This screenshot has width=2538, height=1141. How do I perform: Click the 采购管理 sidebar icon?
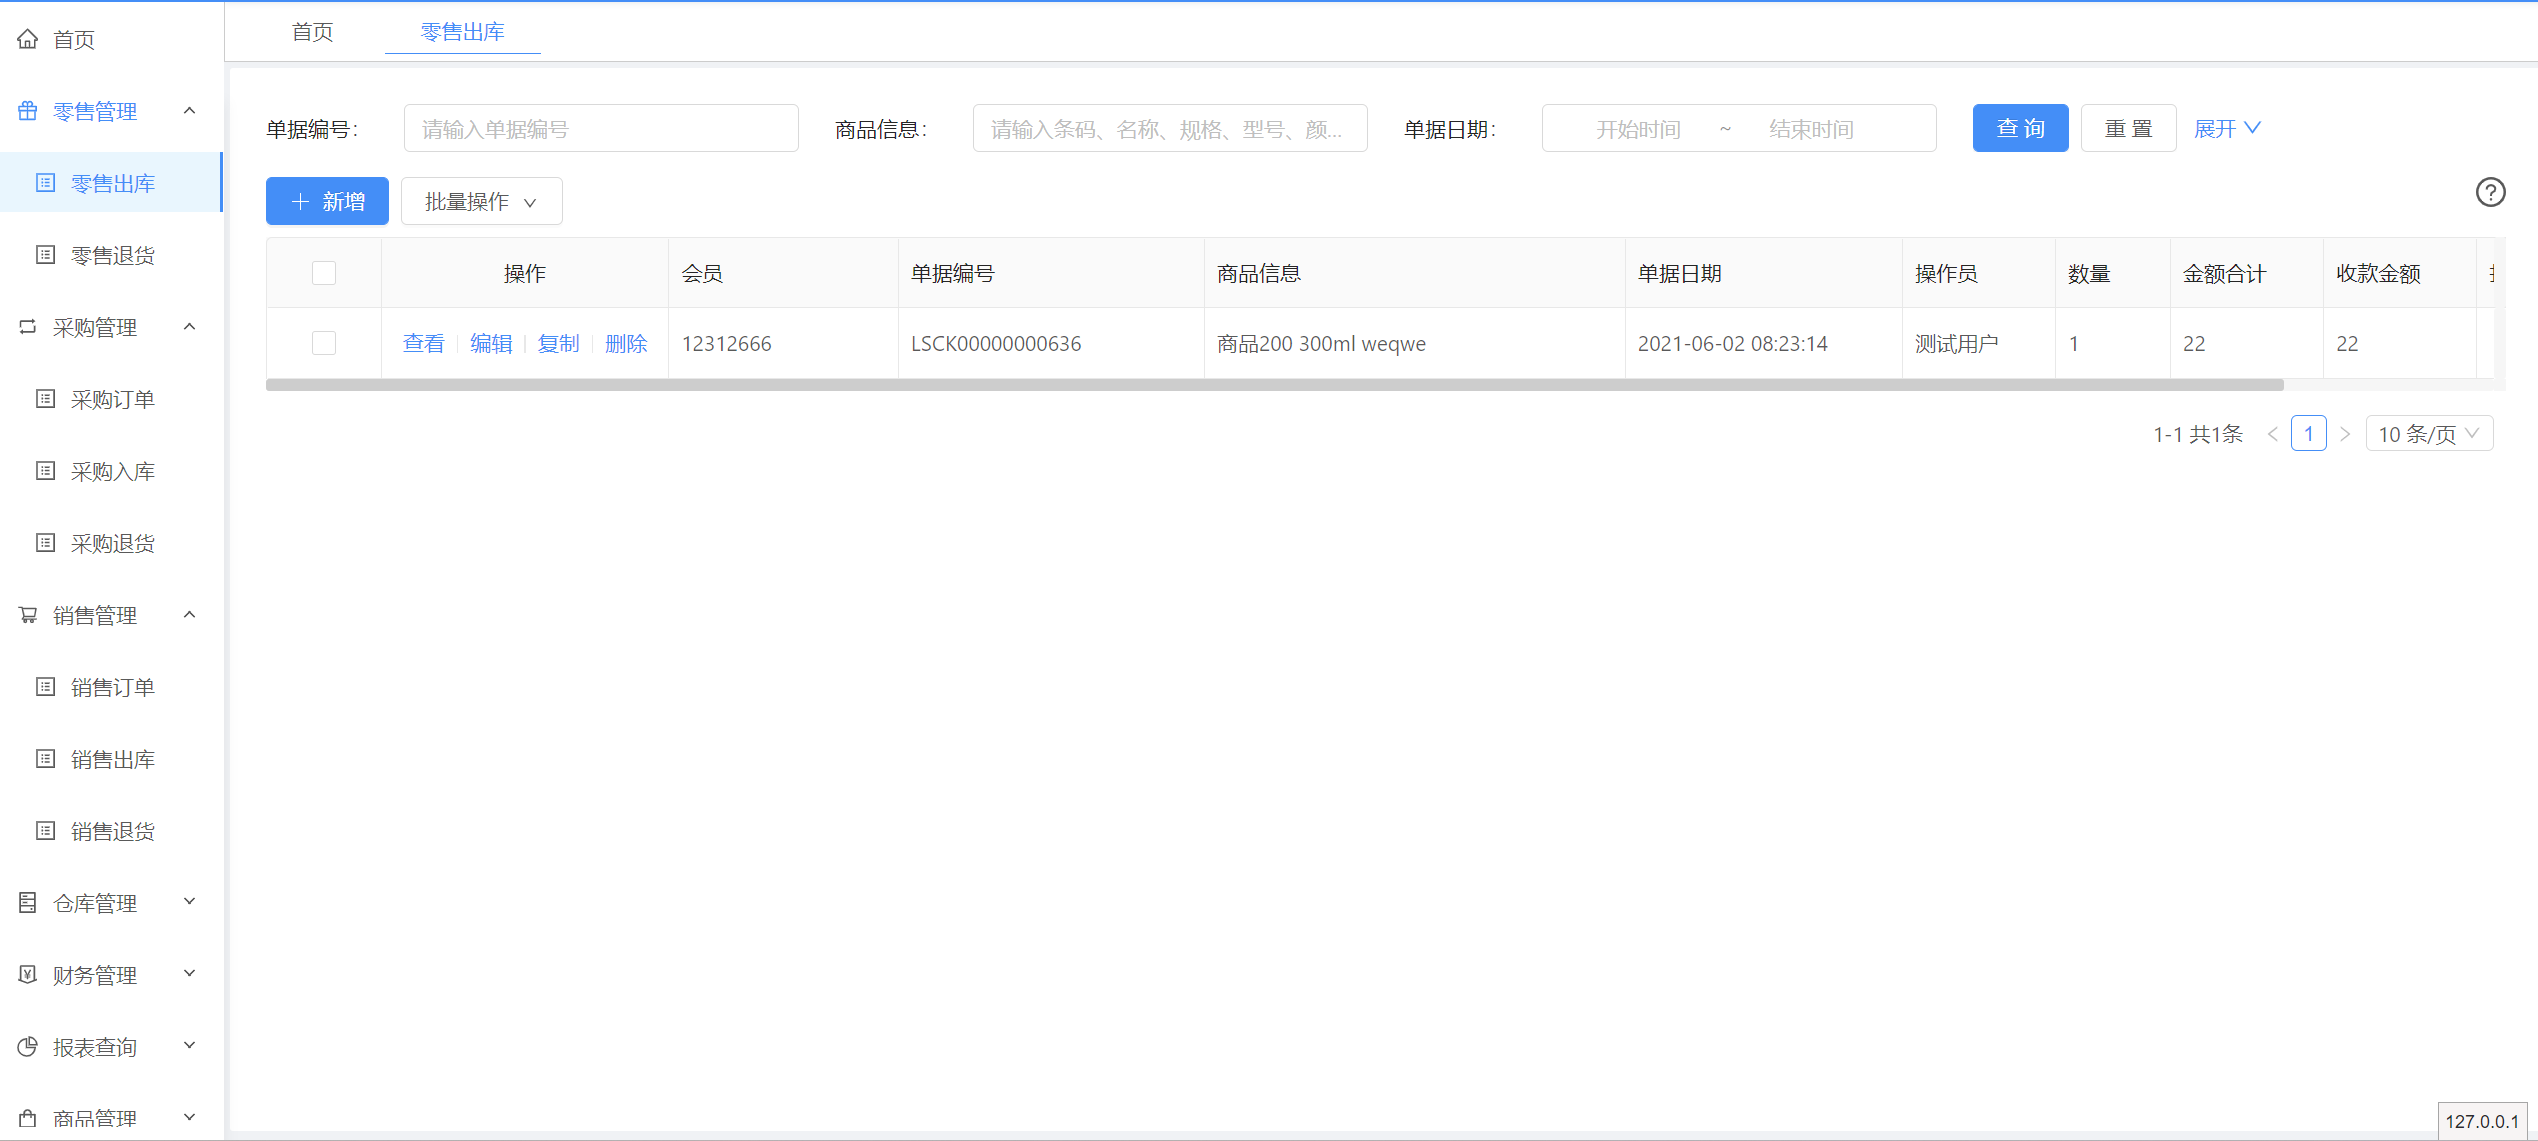coord(27,327)
